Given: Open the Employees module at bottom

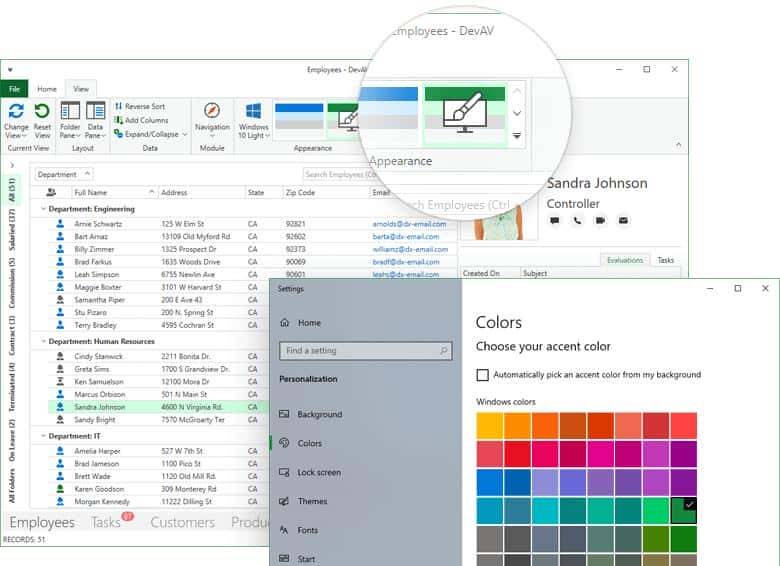Looking at the screenshot, I should pyautogui.click(x=42, y=522).
